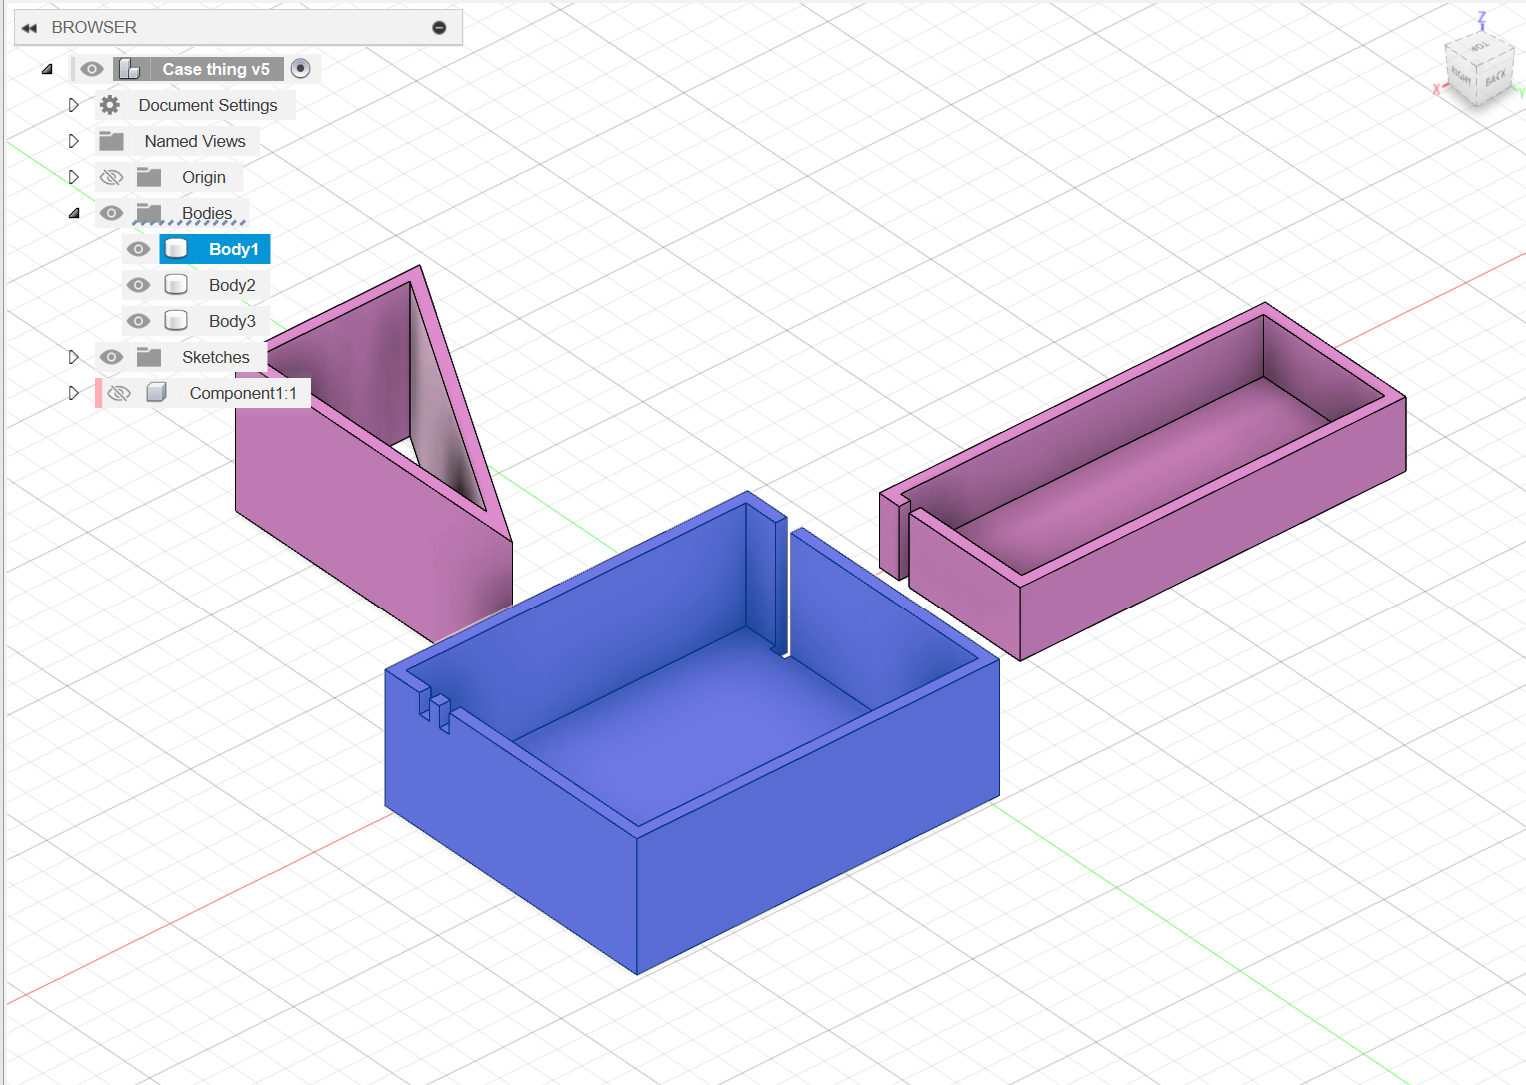This screenshot has height=1085, width=1526.
Task: Collapse the Browser panel using the double arrows
Action: pos(29,28)
